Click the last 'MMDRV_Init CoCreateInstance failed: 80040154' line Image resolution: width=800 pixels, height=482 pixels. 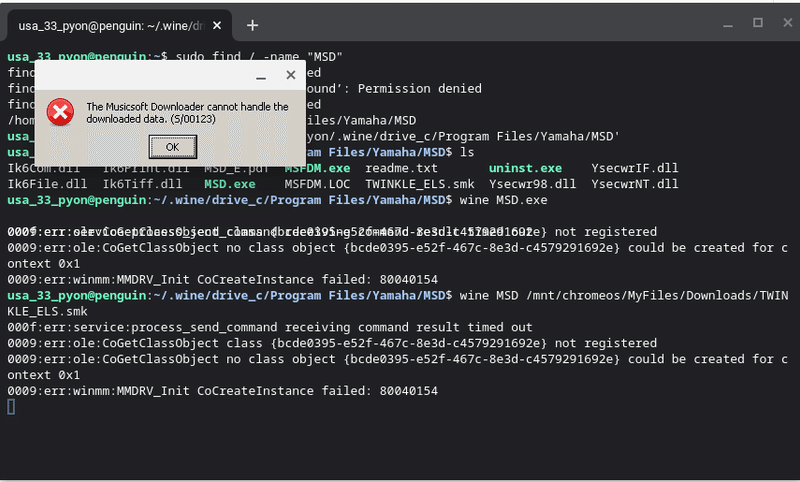(x=222, y=391)
